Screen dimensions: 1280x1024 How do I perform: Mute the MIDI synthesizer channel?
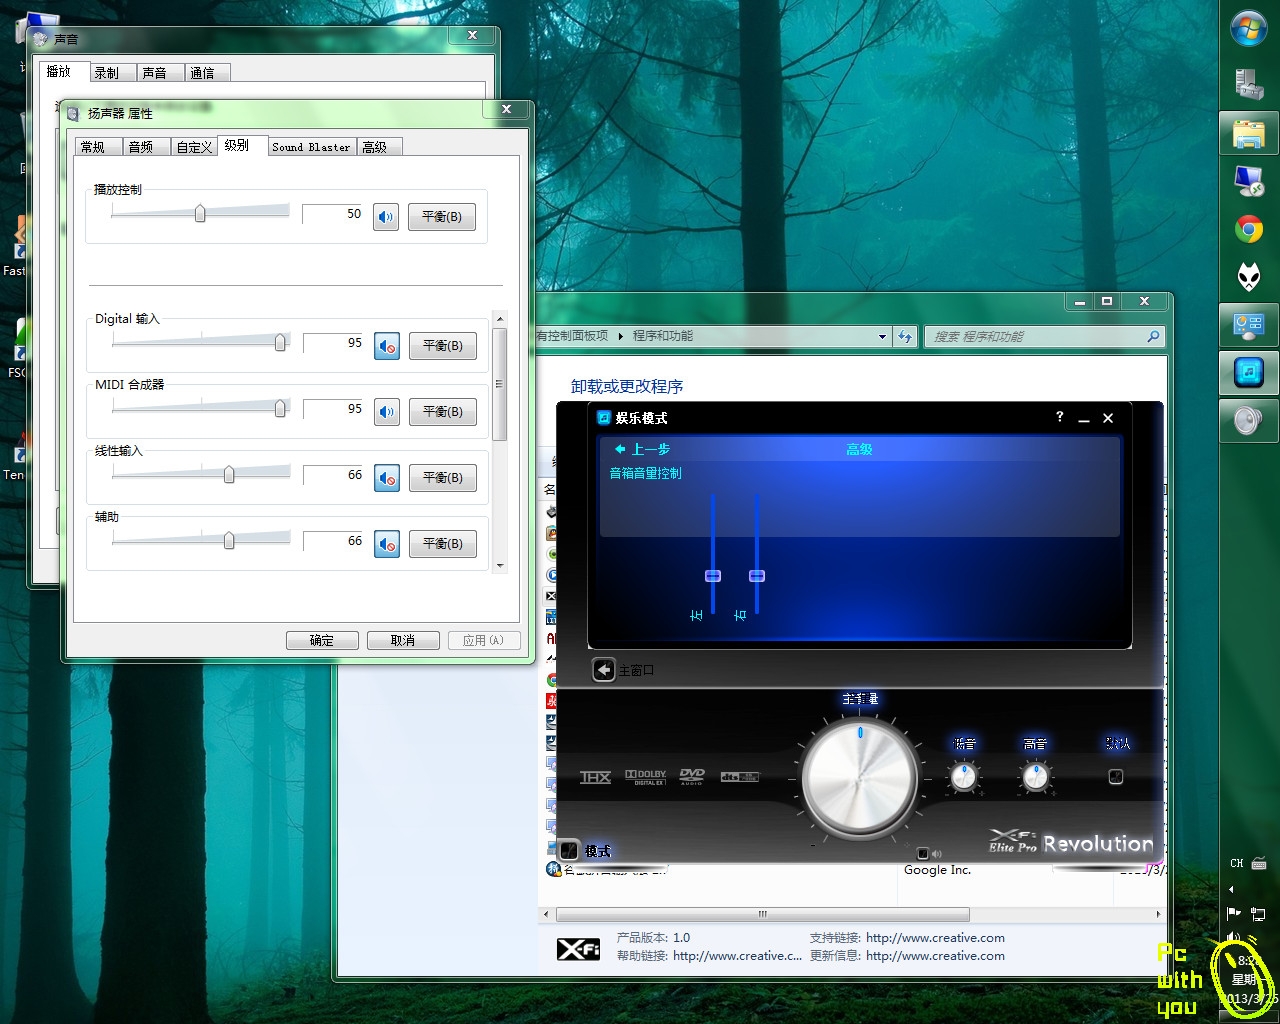click(x=387, y=412)
